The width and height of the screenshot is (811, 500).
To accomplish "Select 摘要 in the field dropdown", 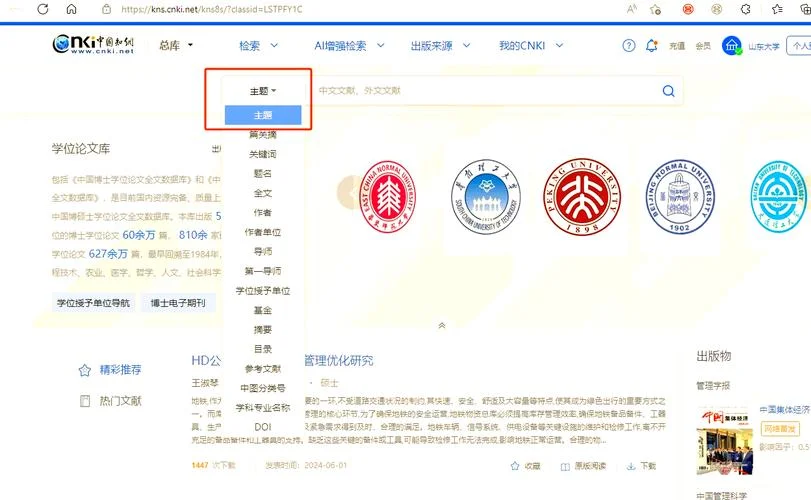I will point(263,329).
